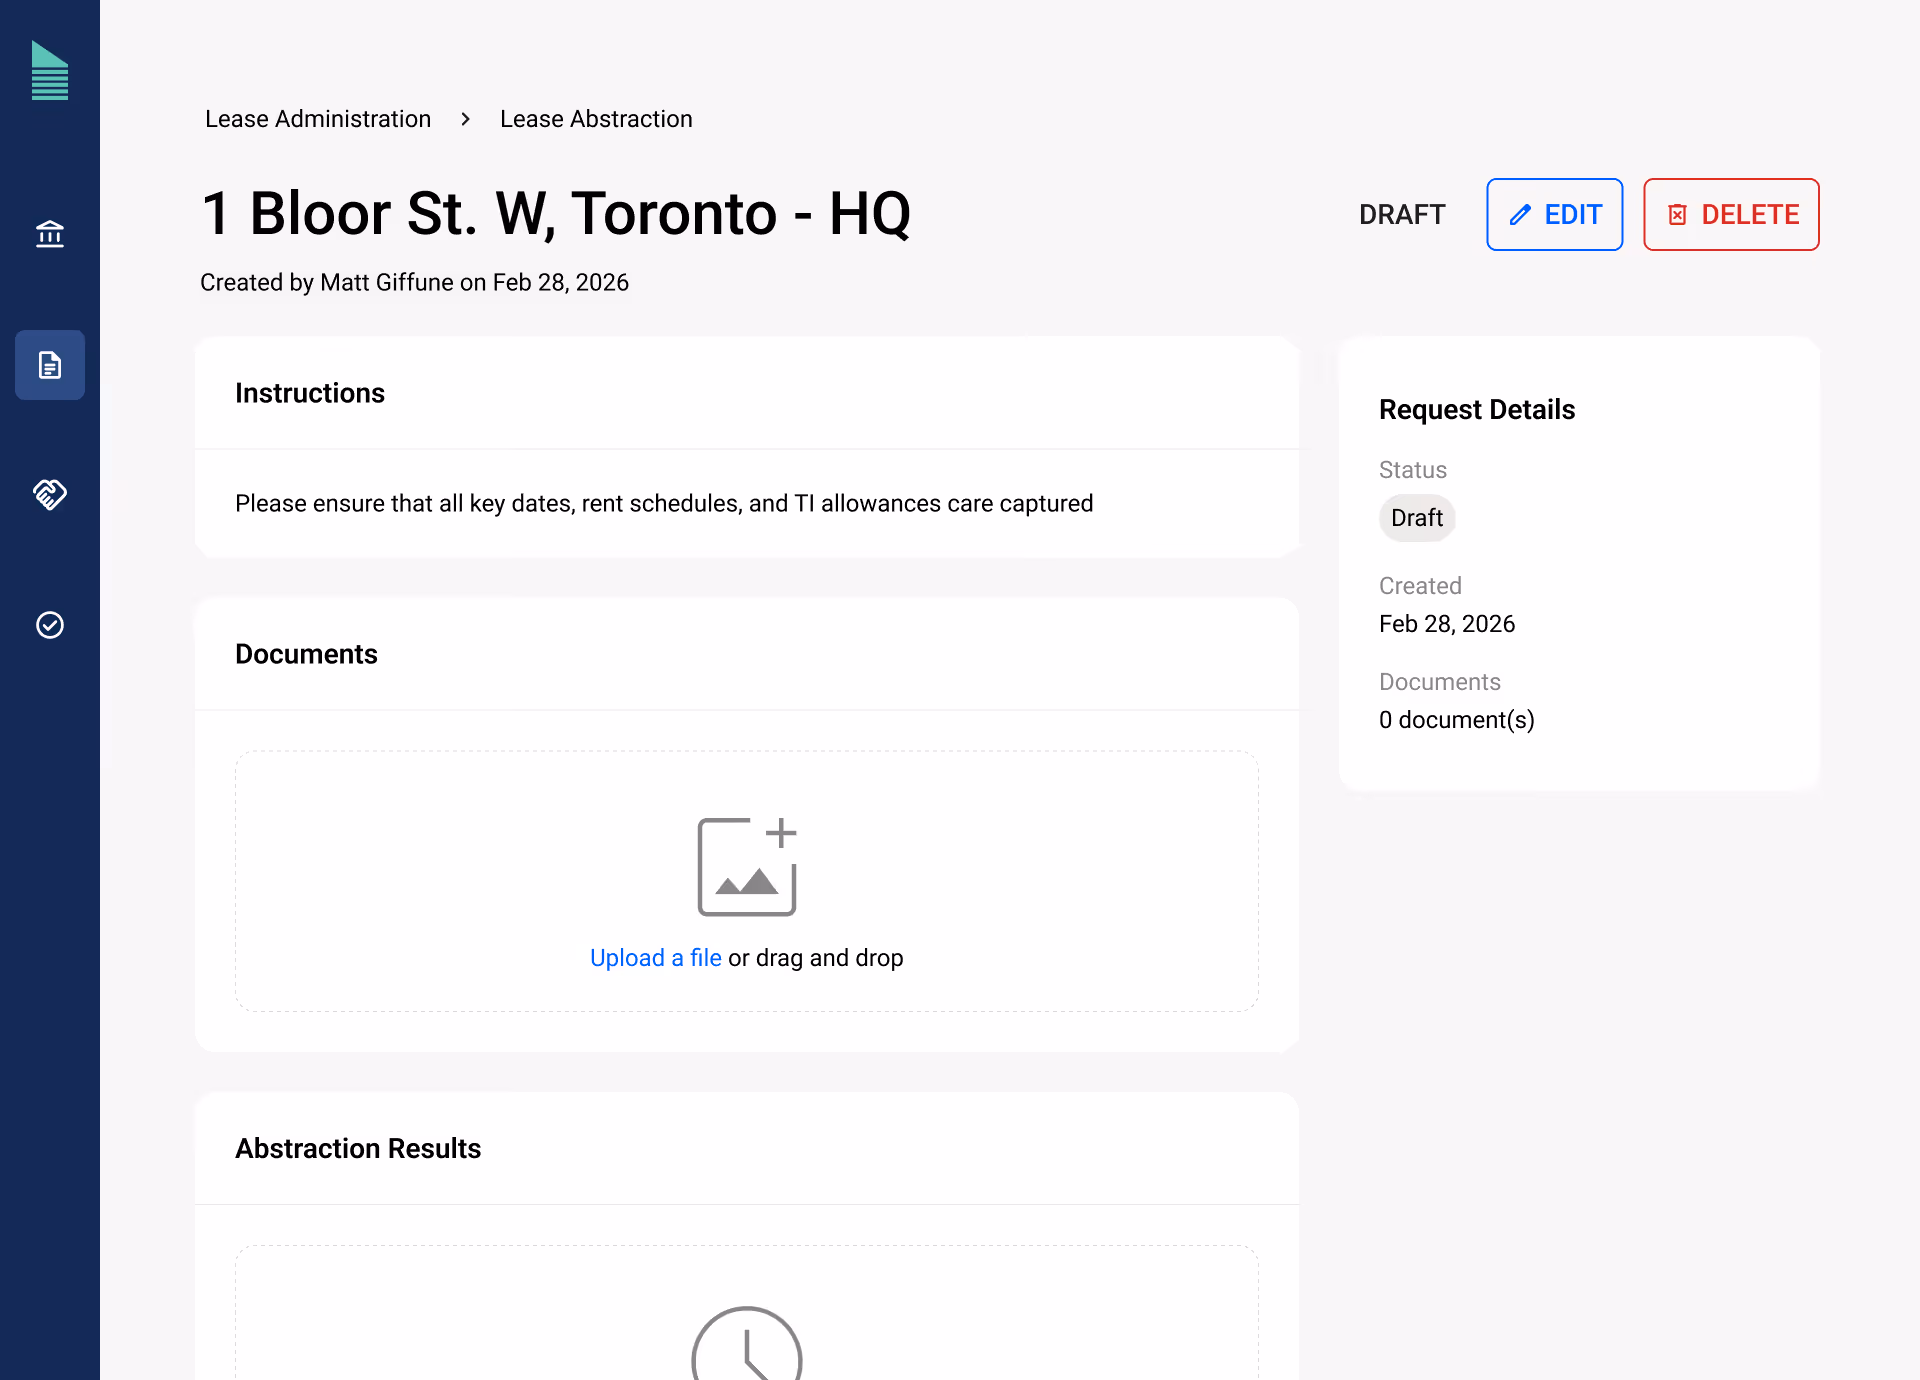
Task: Open the checkmark circle sidebar icon
Action: pos(50,625)
